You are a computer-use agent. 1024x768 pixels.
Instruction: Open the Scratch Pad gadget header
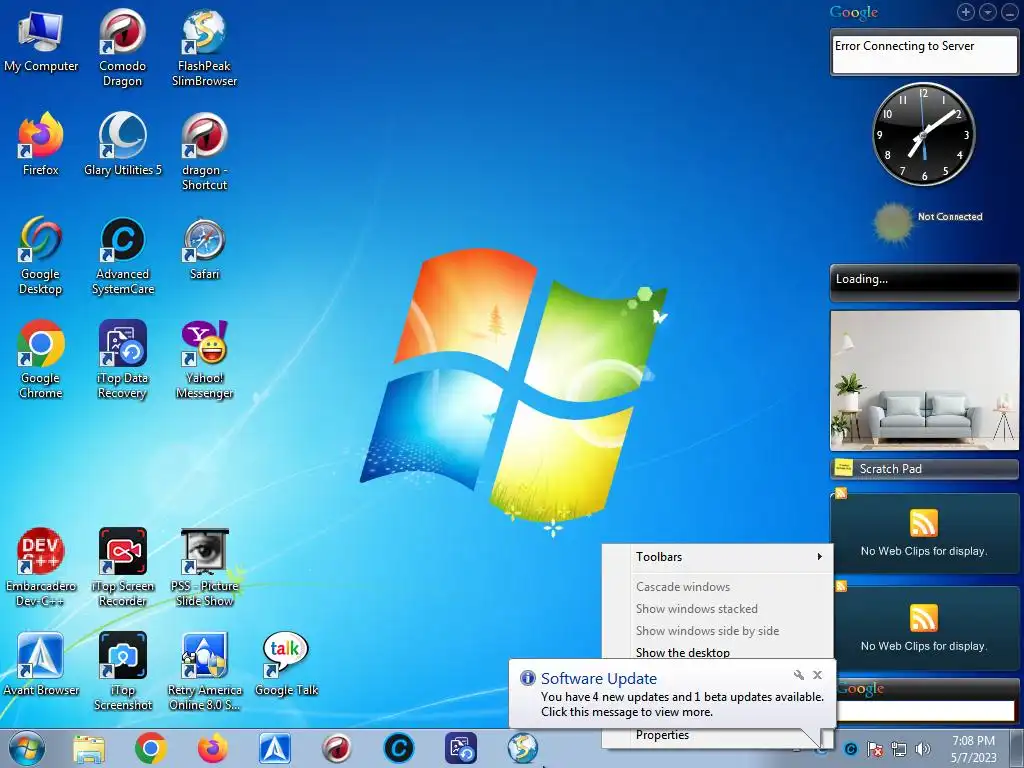click(x=924, y=469)
